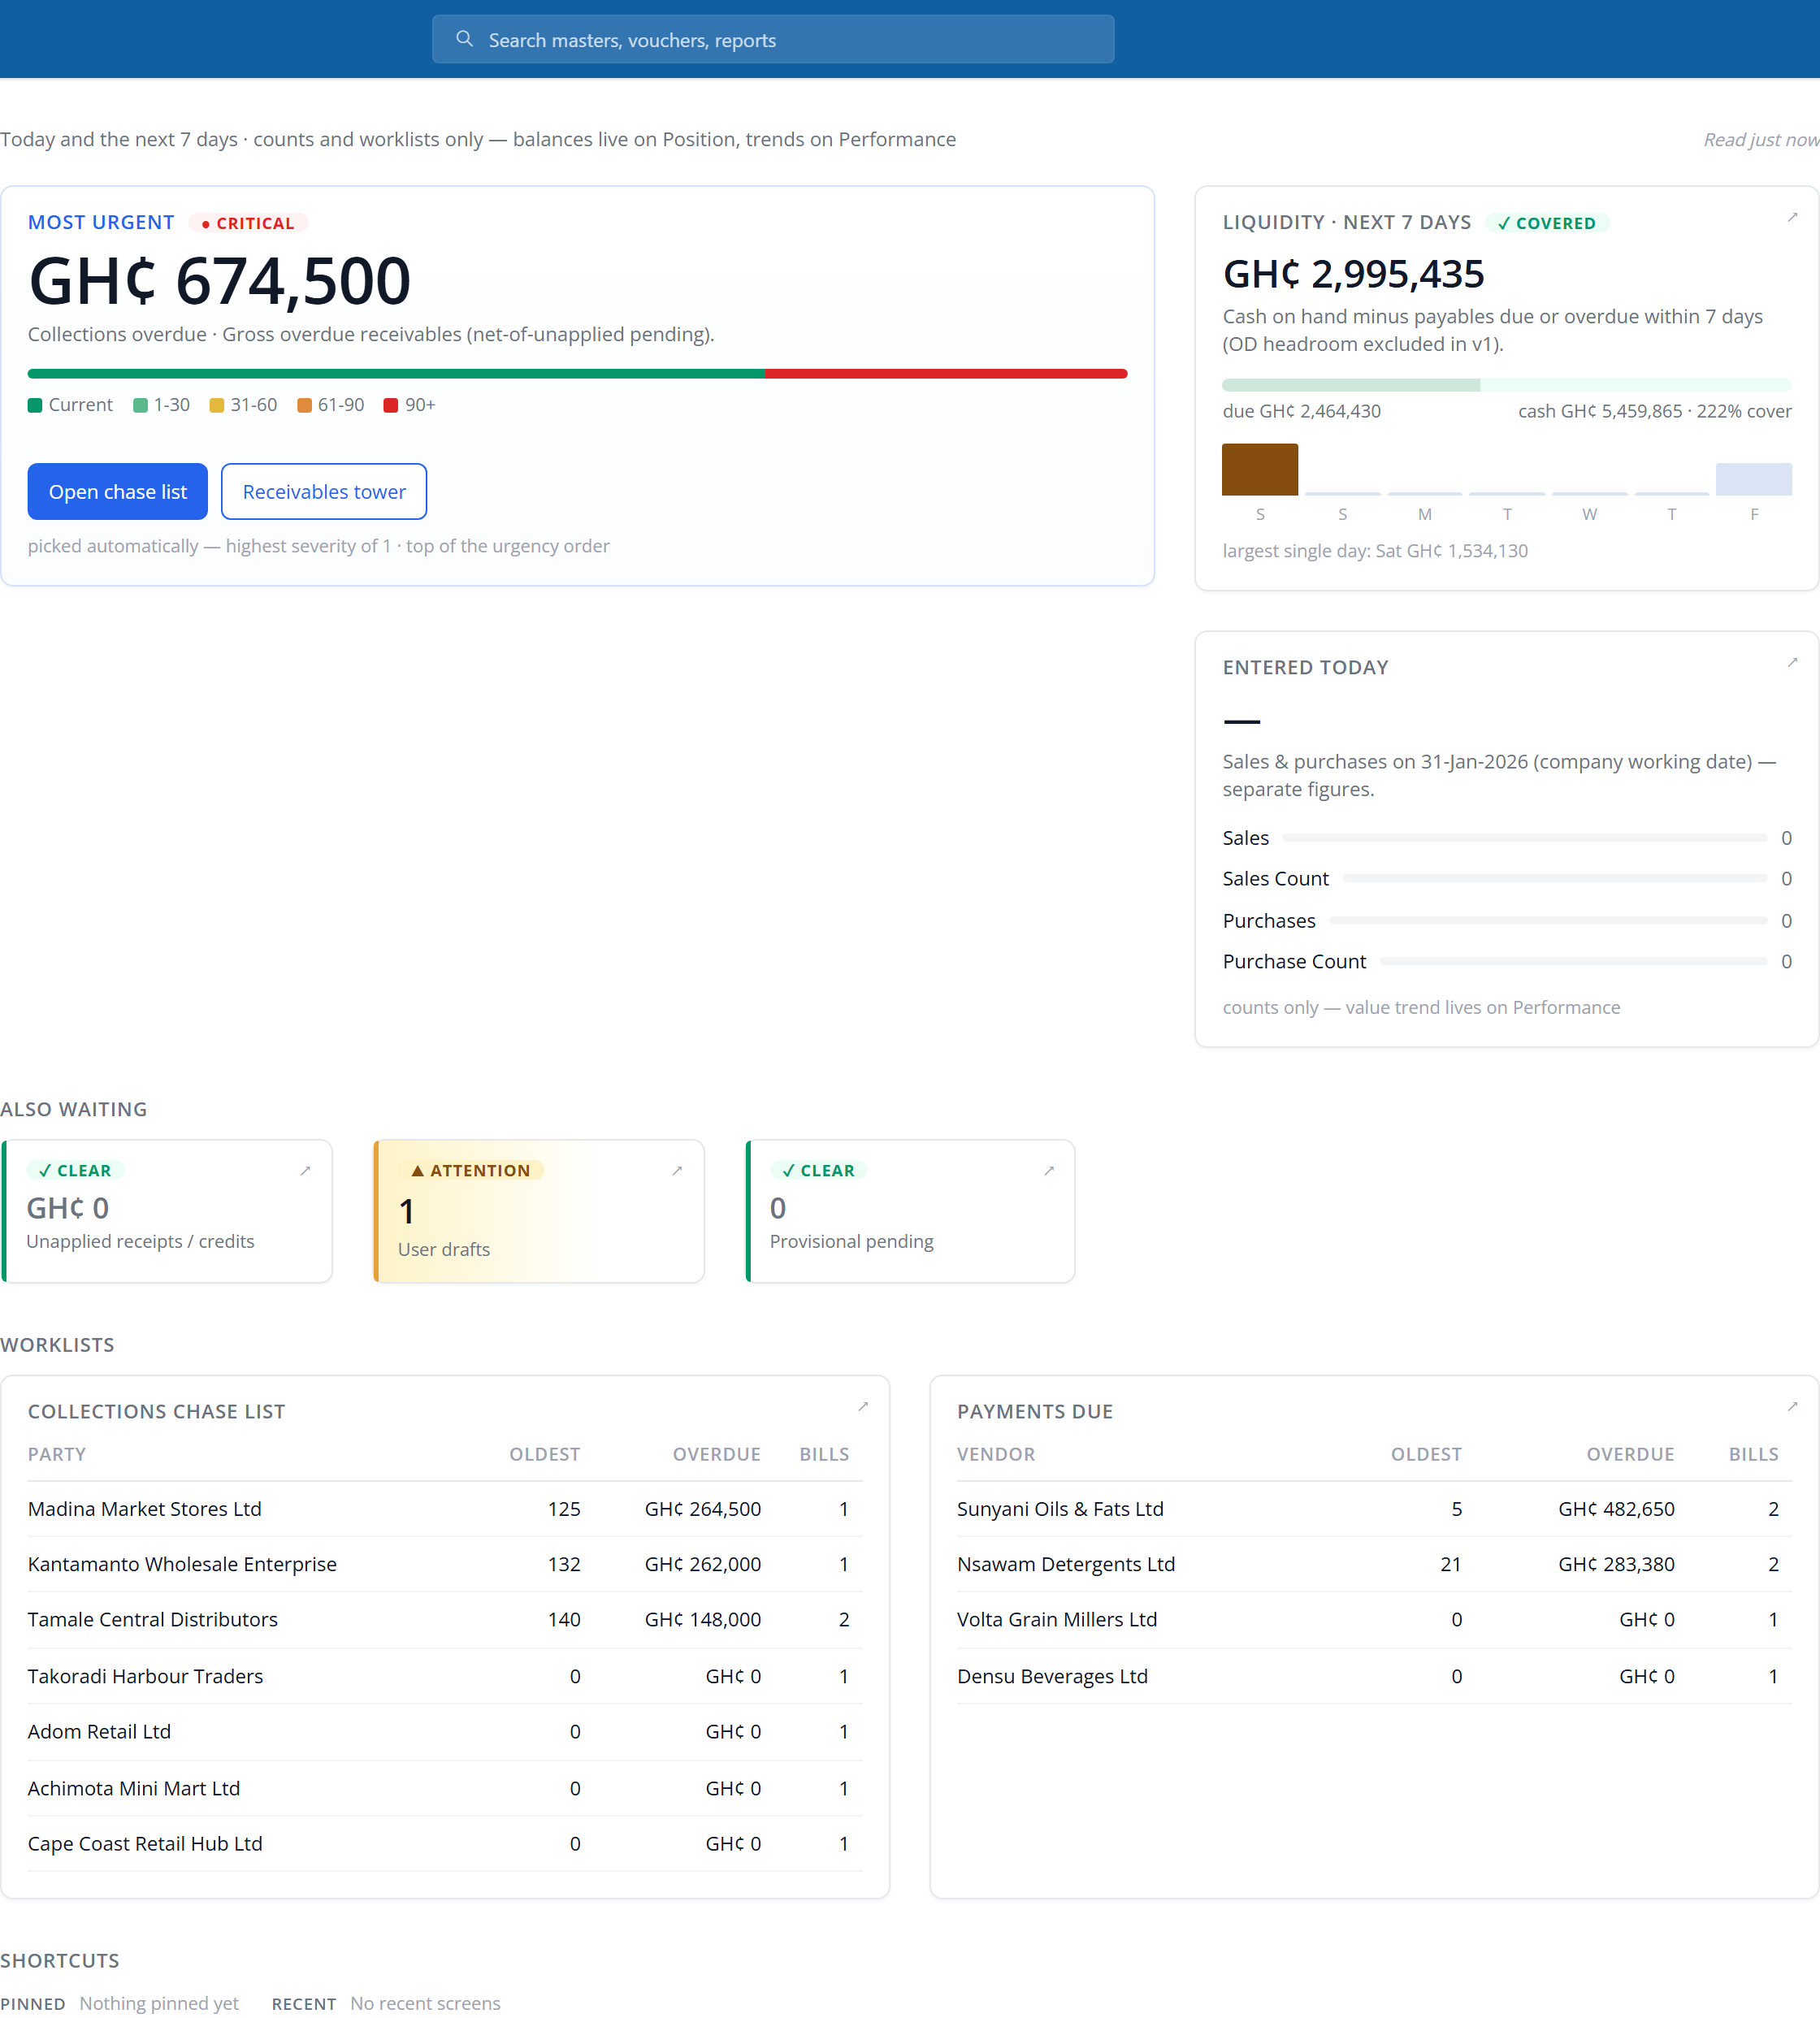Click the liquidity cover progress bar
The image size is (1820, 2018).
pos(1506,385)
